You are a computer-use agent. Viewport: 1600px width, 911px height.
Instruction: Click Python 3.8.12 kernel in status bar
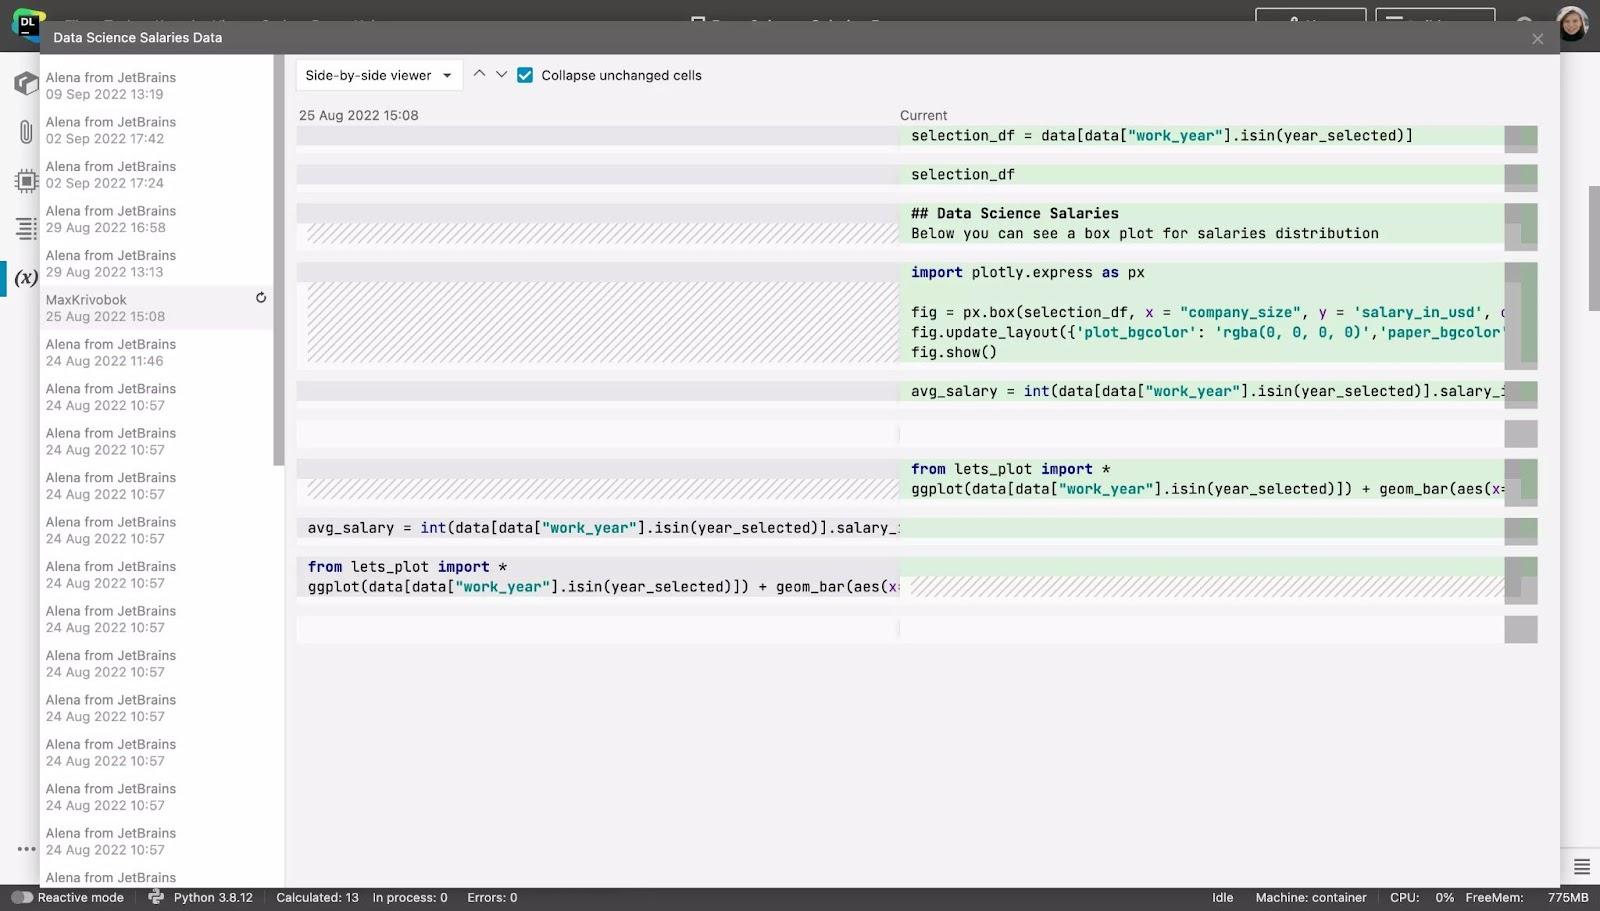[x=212, y=897]
